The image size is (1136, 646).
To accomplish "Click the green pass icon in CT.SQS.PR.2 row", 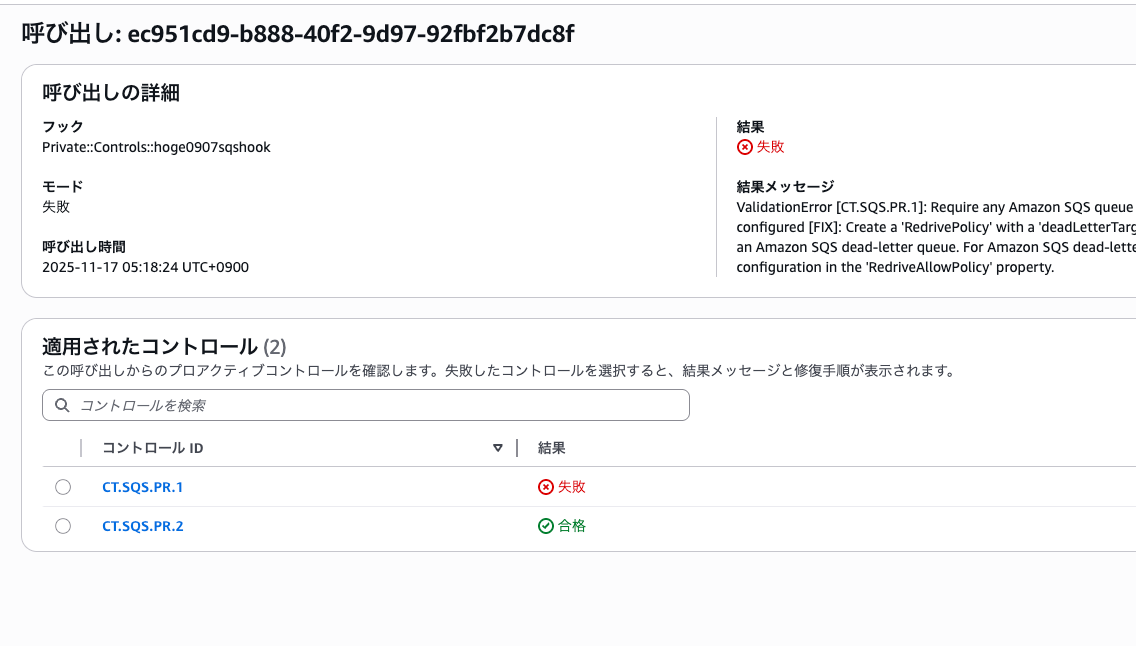I will 545,526.
